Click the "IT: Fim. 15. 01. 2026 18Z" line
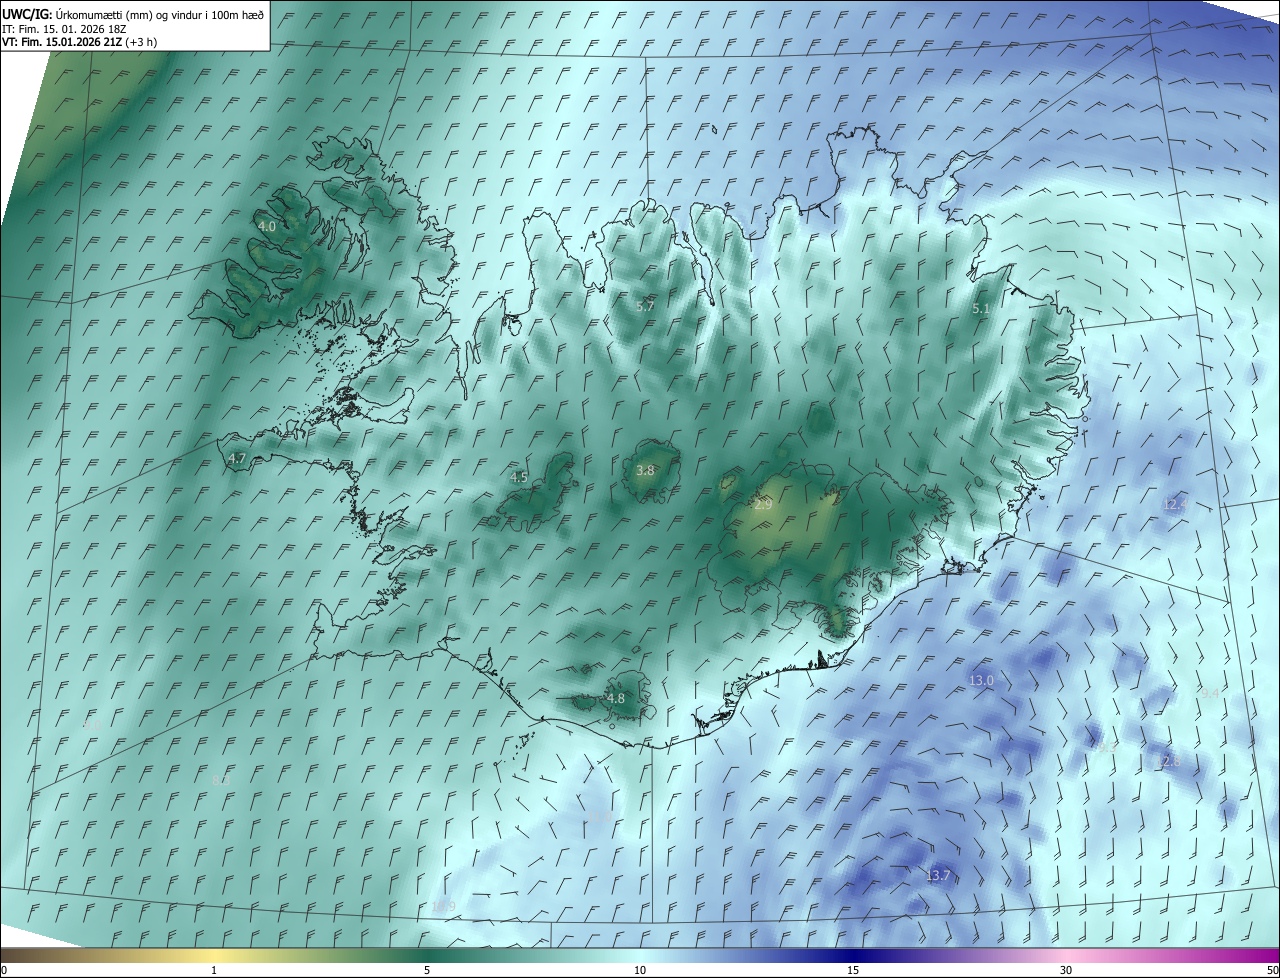Screen dimensions: 1280x978 (x=63, y=28)
